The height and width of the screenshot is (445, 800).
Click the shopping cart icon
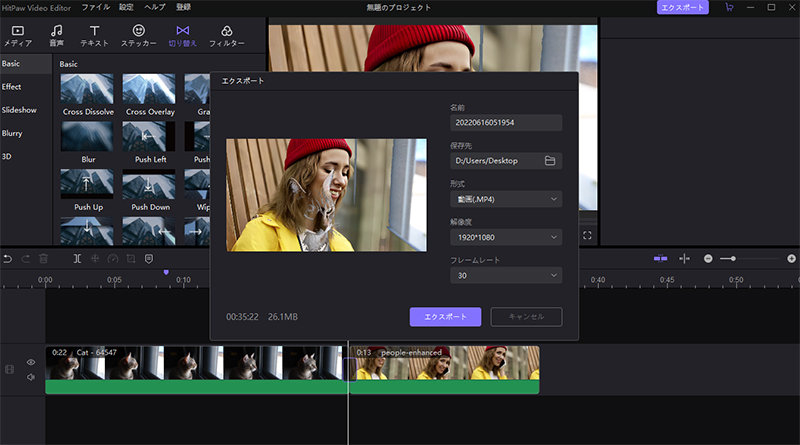click(x=728, y=7)
